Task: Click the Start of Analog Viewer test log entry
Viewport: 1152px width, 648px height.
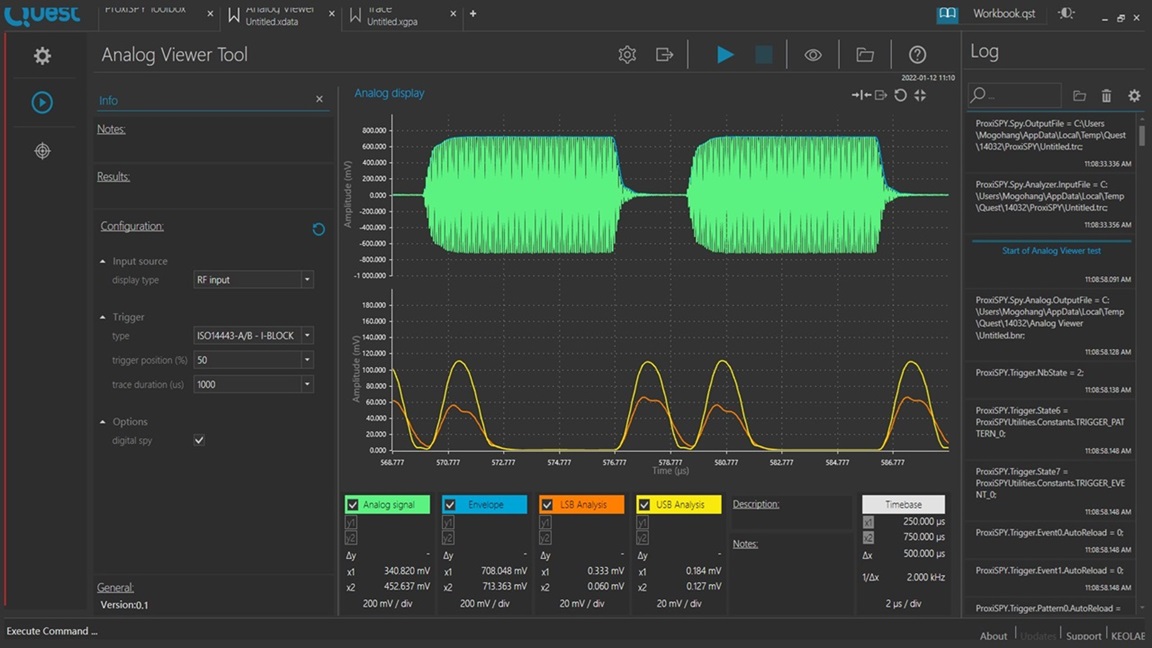Action: coord(1051,251)
